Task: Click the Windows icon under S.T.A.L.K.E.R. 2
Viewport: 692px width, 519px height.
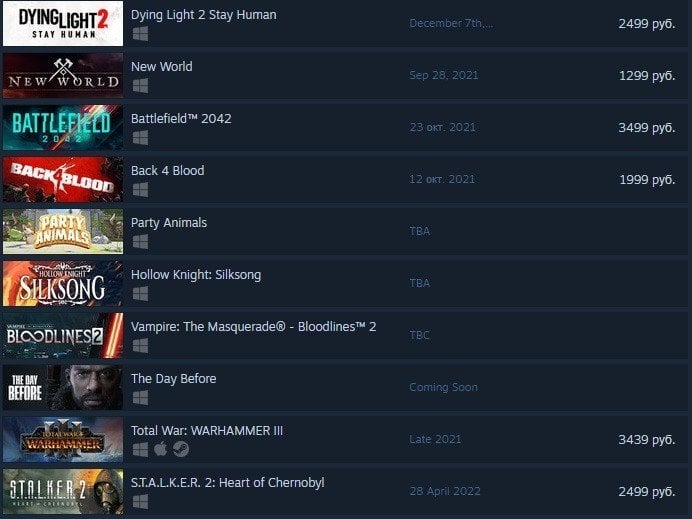Action: tap(140, 502)
